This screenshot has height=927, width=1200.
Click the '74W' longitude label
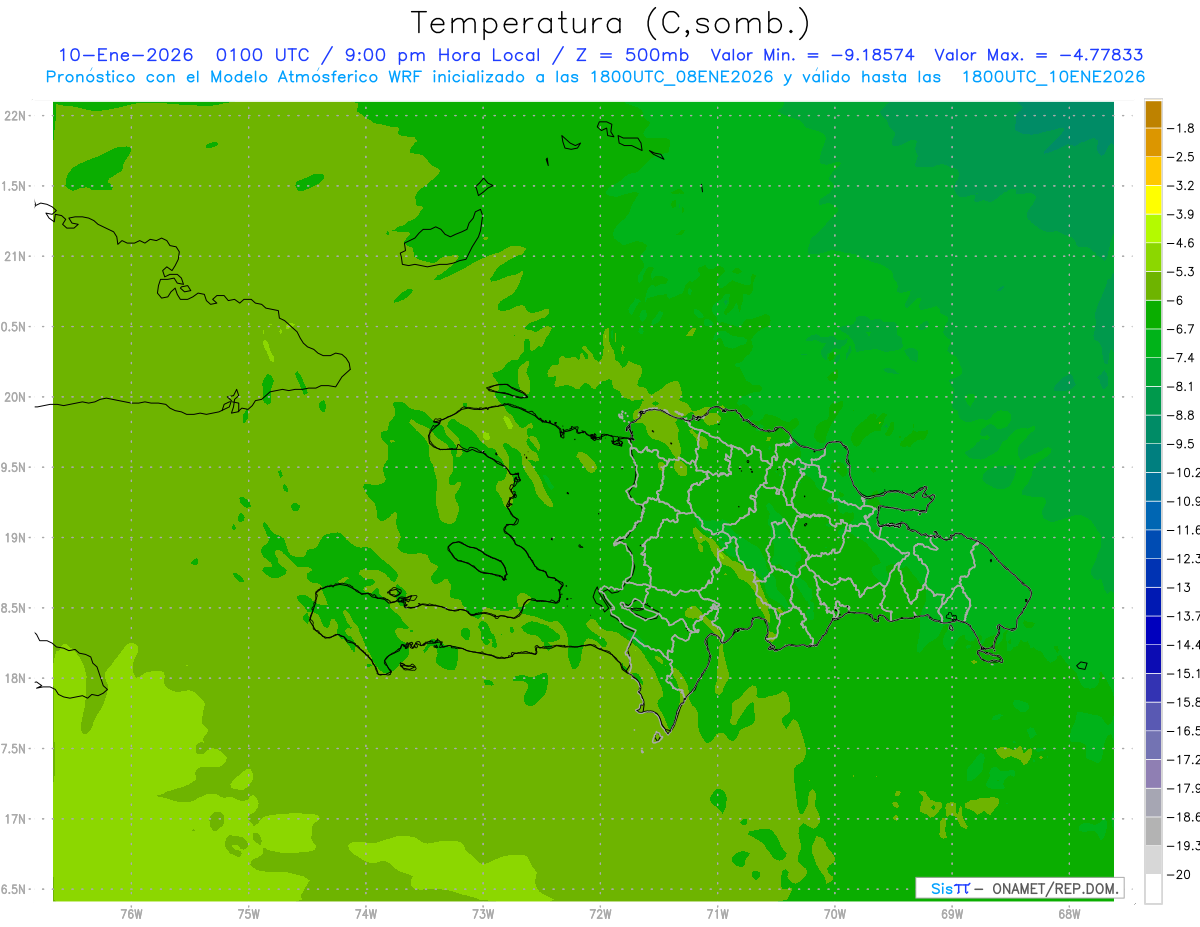click(366, 914)
